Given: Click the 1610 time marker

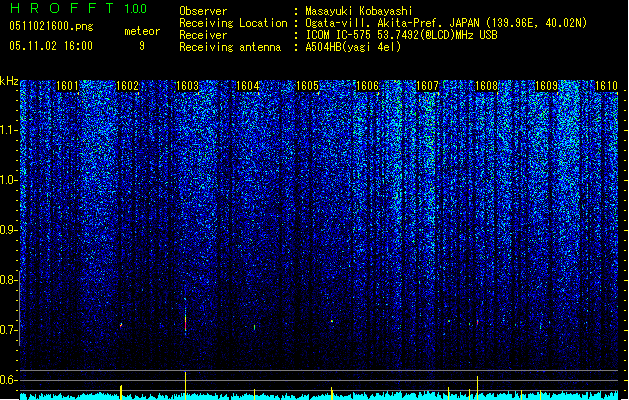Looking at the screenshot, I should pos(607,86).
